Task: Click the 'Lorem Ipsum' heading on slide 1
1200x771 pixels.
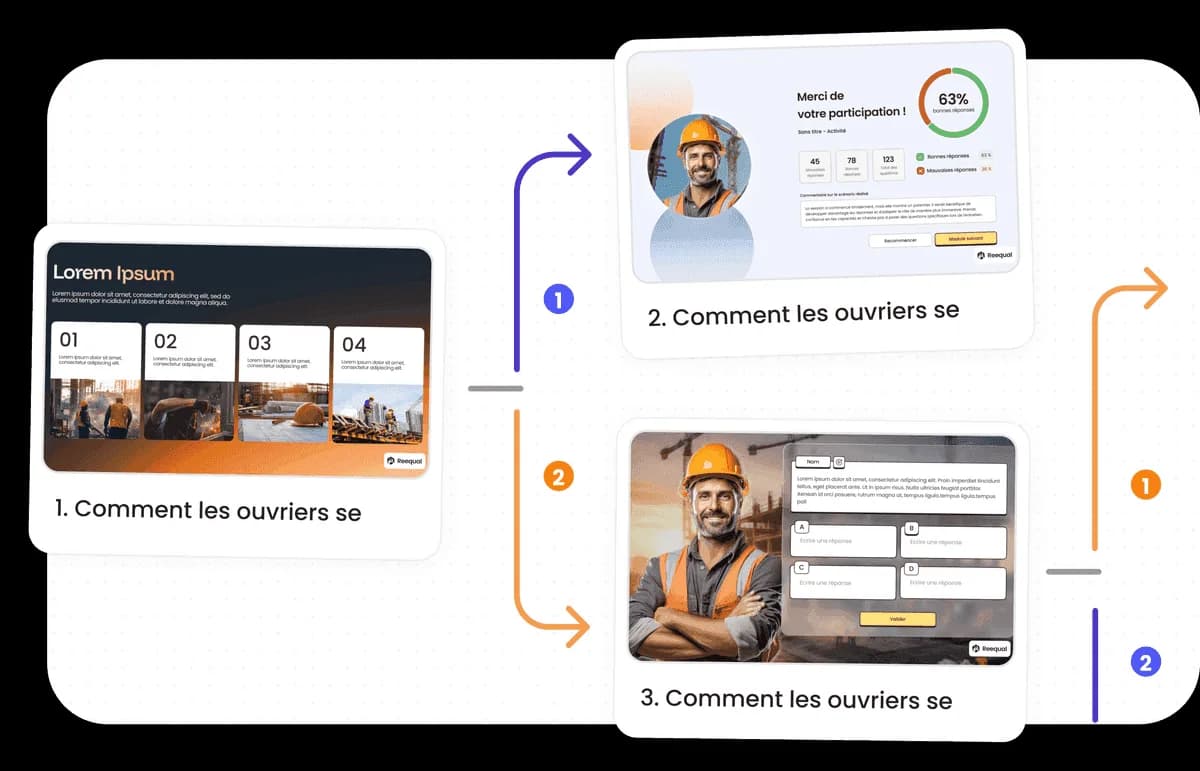Action: [x=113, y=273]
